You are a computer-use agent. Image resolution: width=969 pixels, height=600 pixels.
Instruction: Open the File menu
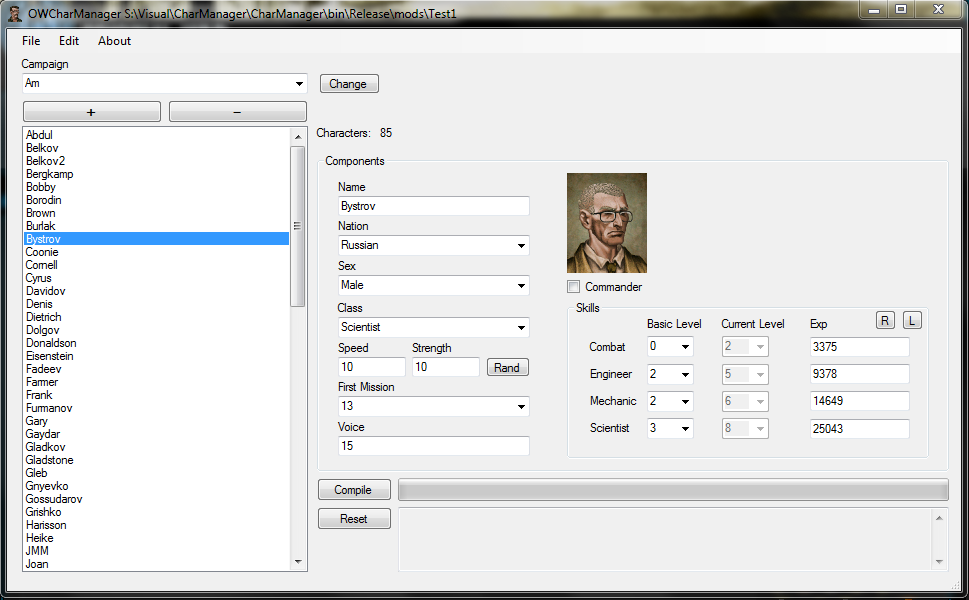pos(31,41)
